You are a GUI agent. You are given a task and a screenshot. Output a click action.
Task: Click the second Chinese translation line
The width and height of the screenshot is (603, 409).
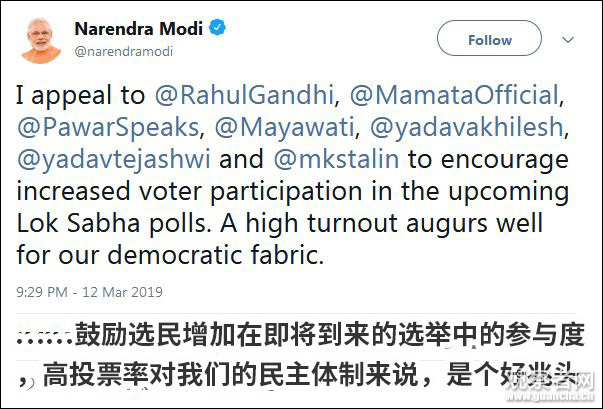[280, 379]
